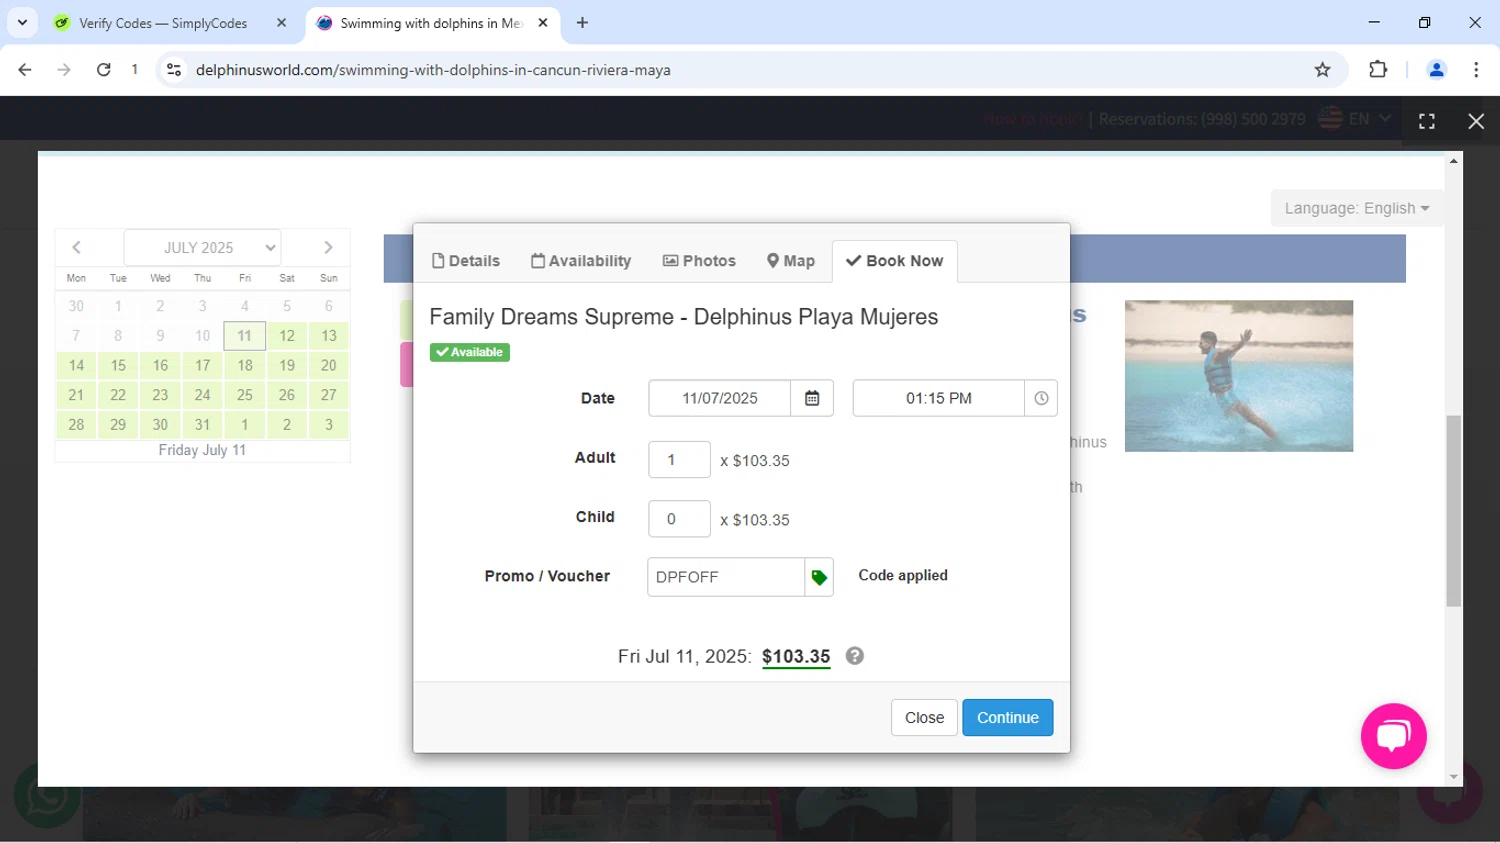Switch to the Details tab
Viewport: 1500px width, 843px height.
point(466,261)
